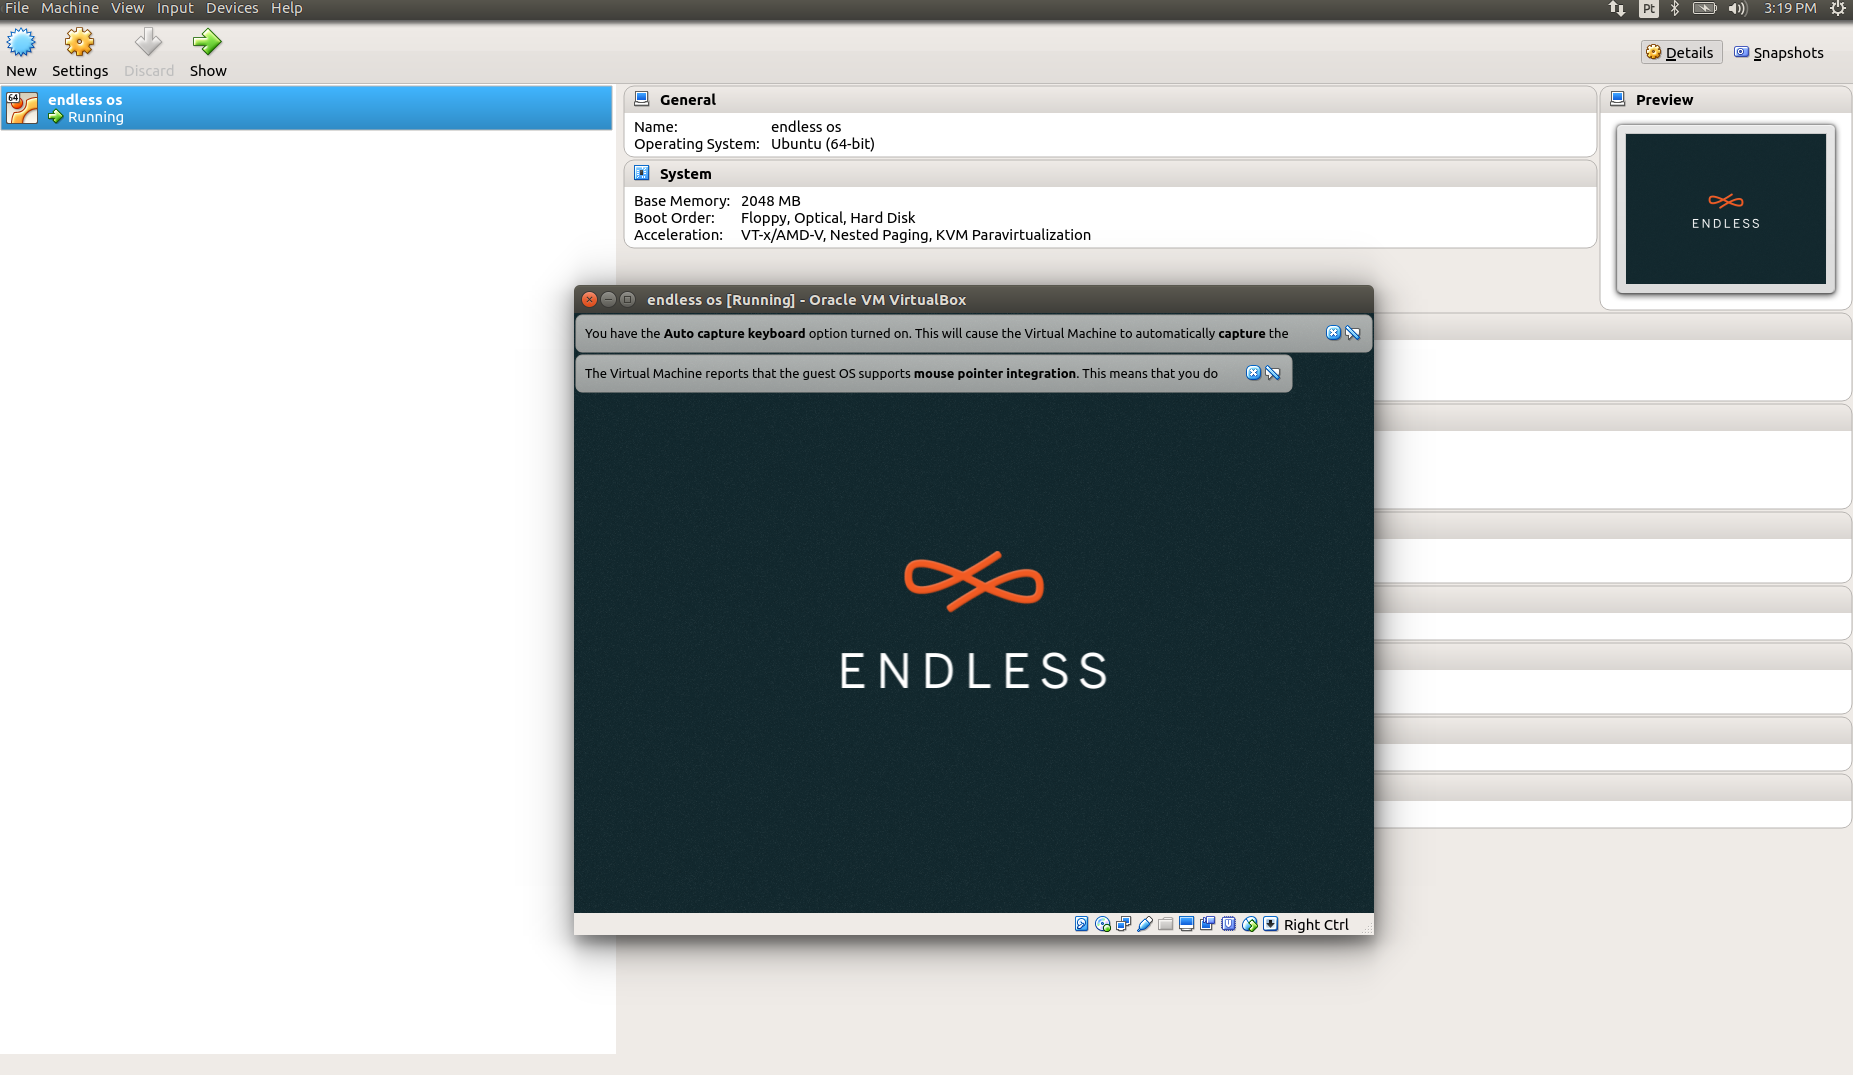Collapse the System section header
This screenshot has height=1075, width=1853.
[1110, 174]
